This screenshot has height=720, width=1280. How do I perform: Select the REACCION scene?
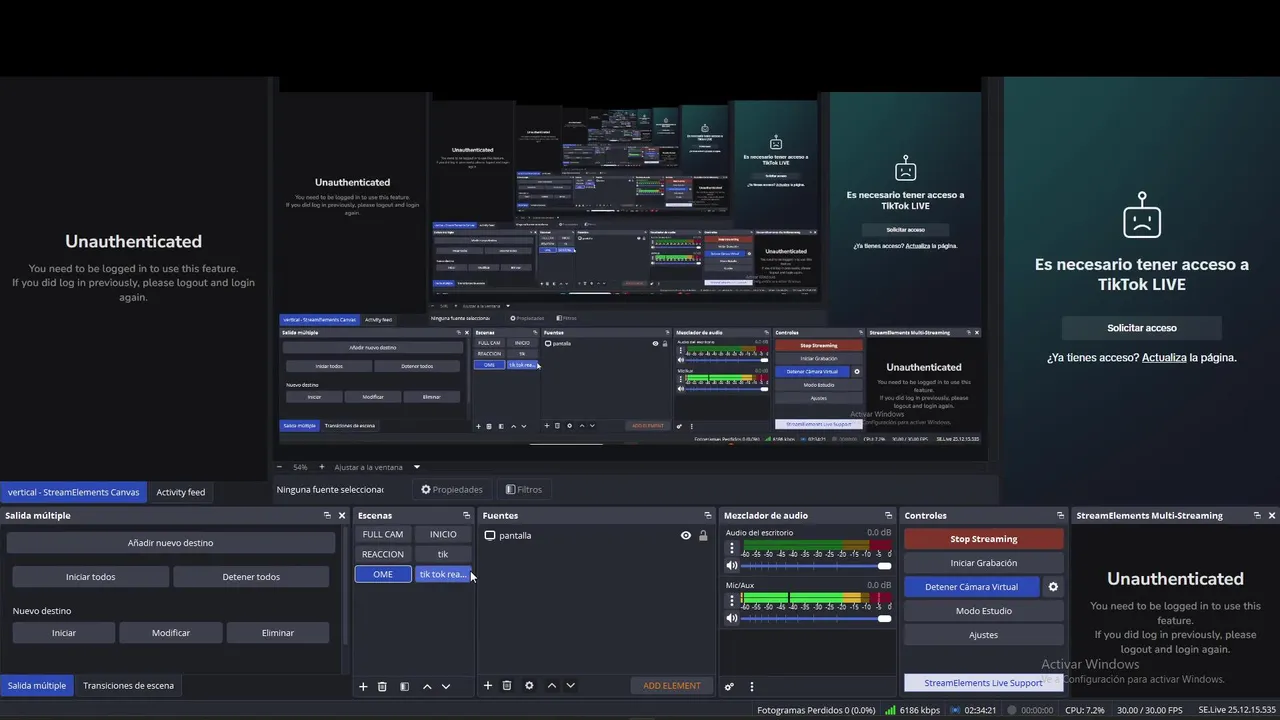click(383, 554)
